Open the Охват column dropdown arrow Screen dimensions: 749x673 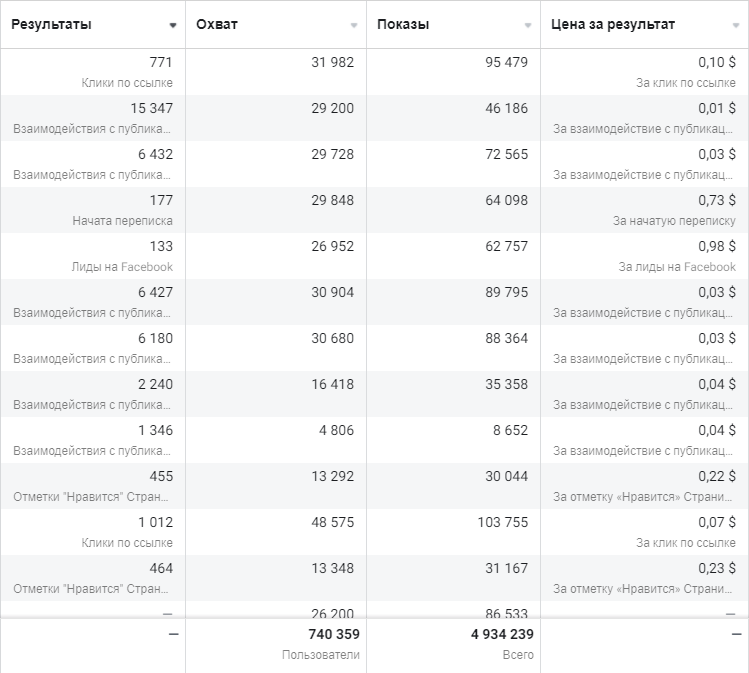pos(354,25)
